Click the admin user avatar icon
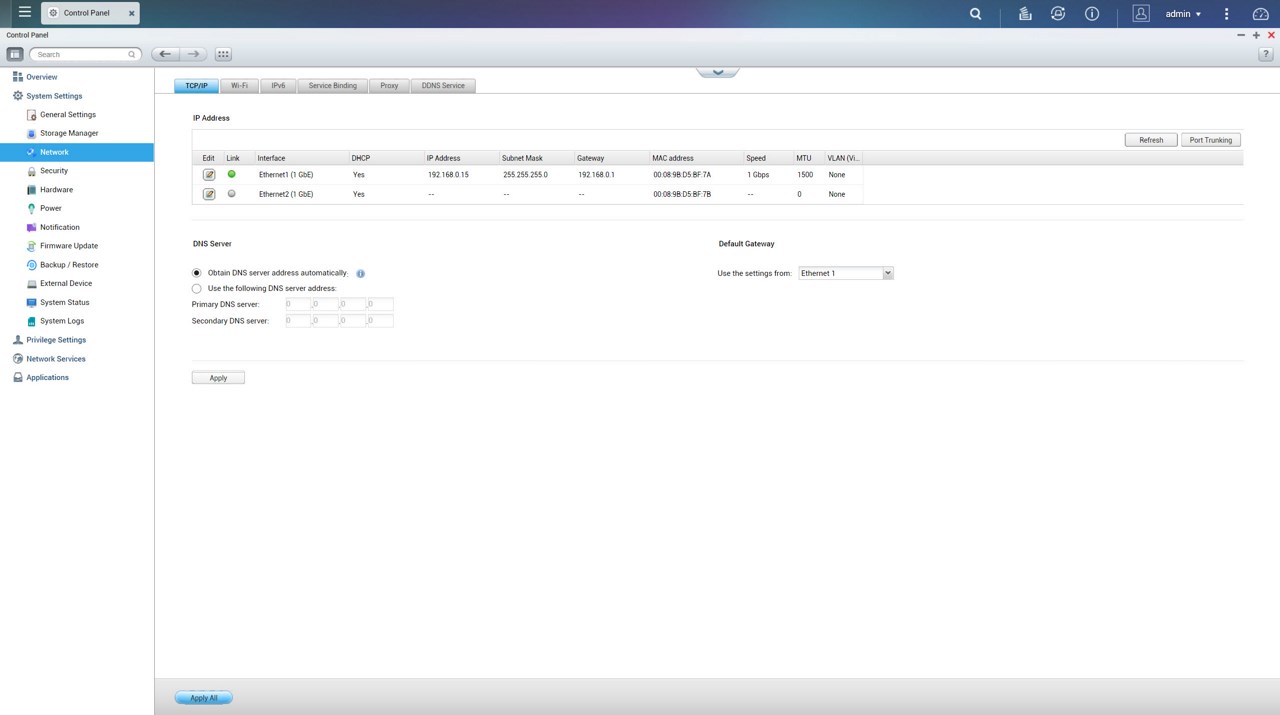 [x=1141, y=14]
